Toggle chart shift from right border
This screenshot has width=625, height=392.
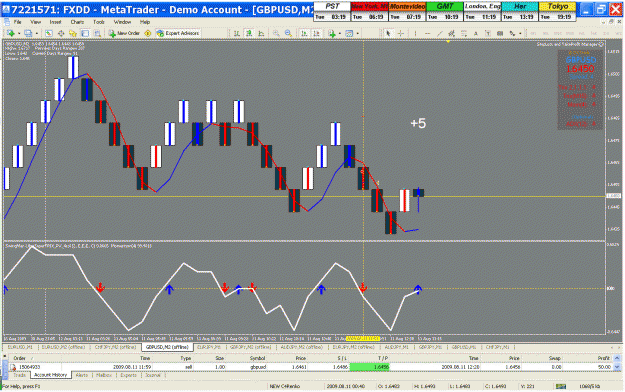[x=316, y=33]
